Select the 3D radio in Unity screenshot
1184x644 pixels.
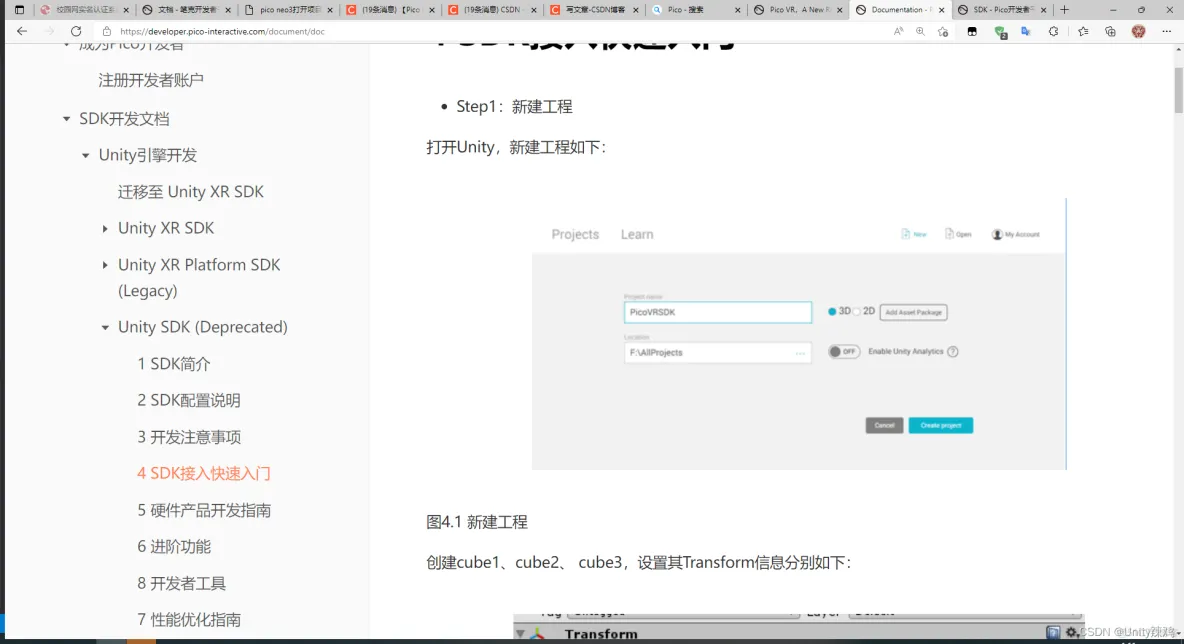[832, 311]
